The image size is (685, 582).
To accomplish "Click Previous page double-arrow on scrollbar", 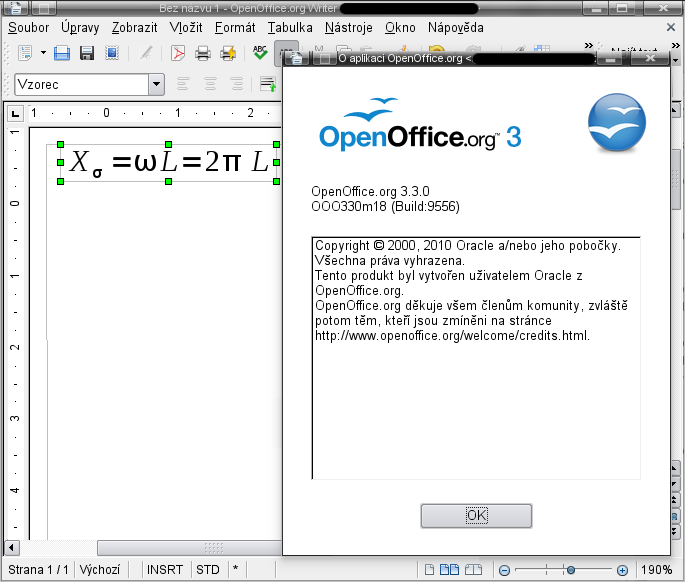I will click(x=675, y=500).
